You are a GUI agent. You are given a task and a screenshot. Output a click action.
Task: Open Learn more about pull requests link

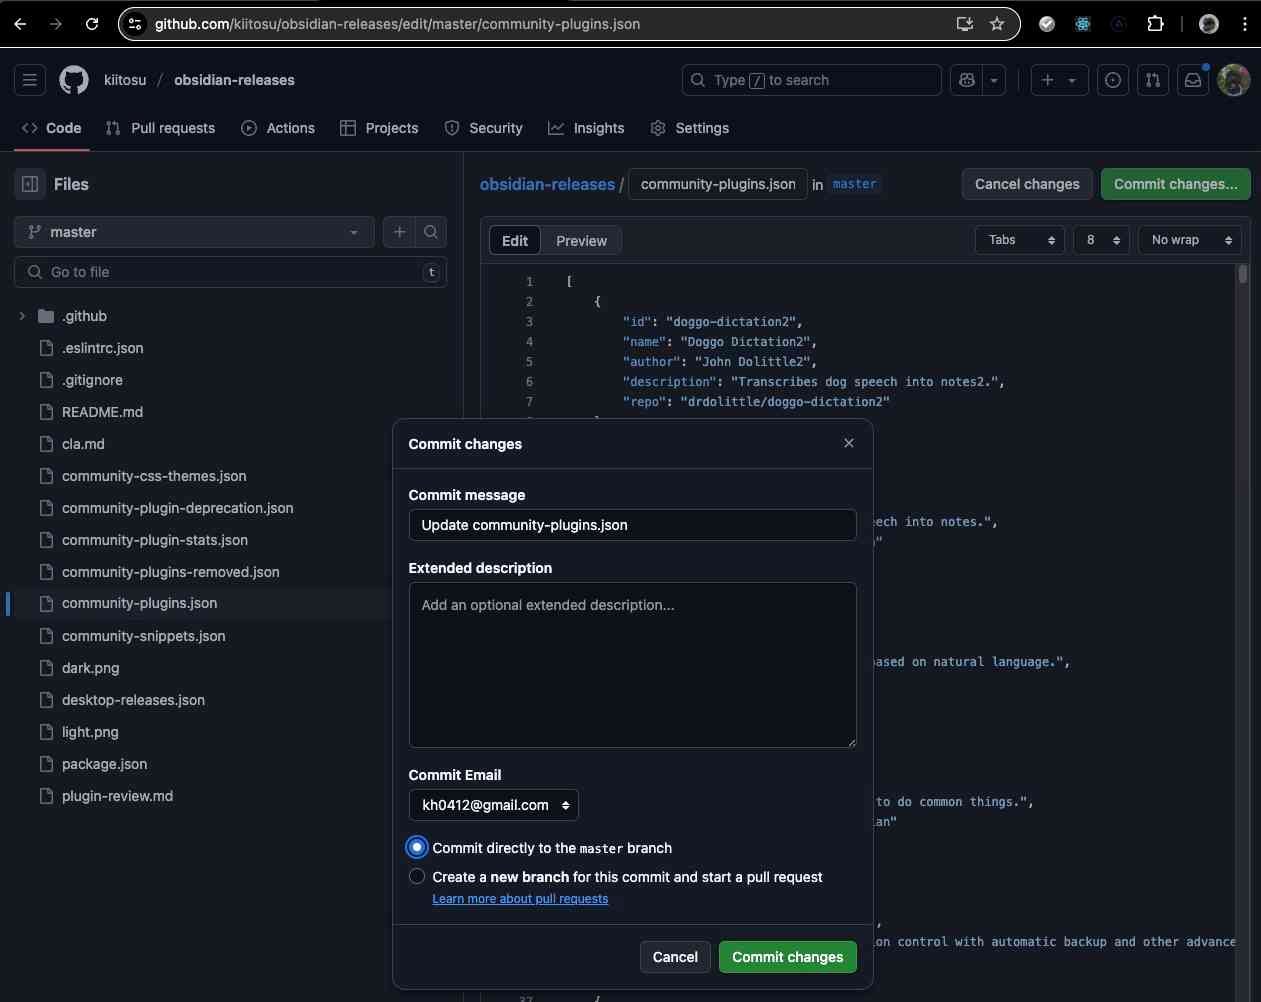pyautogui.click(x=520, y=899)
